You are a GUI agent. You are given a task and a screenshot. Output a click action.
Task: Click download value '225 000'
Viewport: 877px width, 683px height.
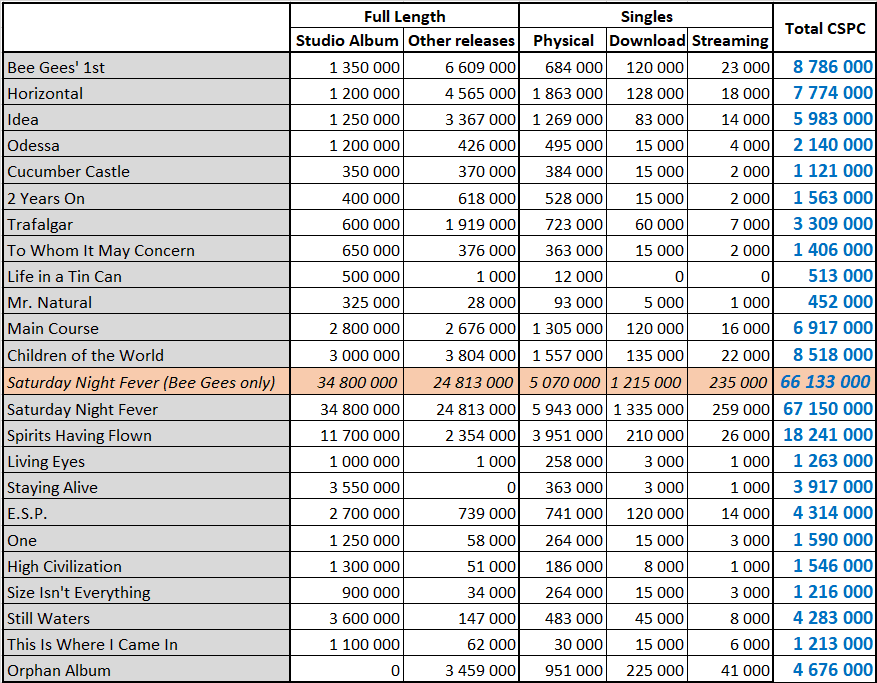click(654, 670)
